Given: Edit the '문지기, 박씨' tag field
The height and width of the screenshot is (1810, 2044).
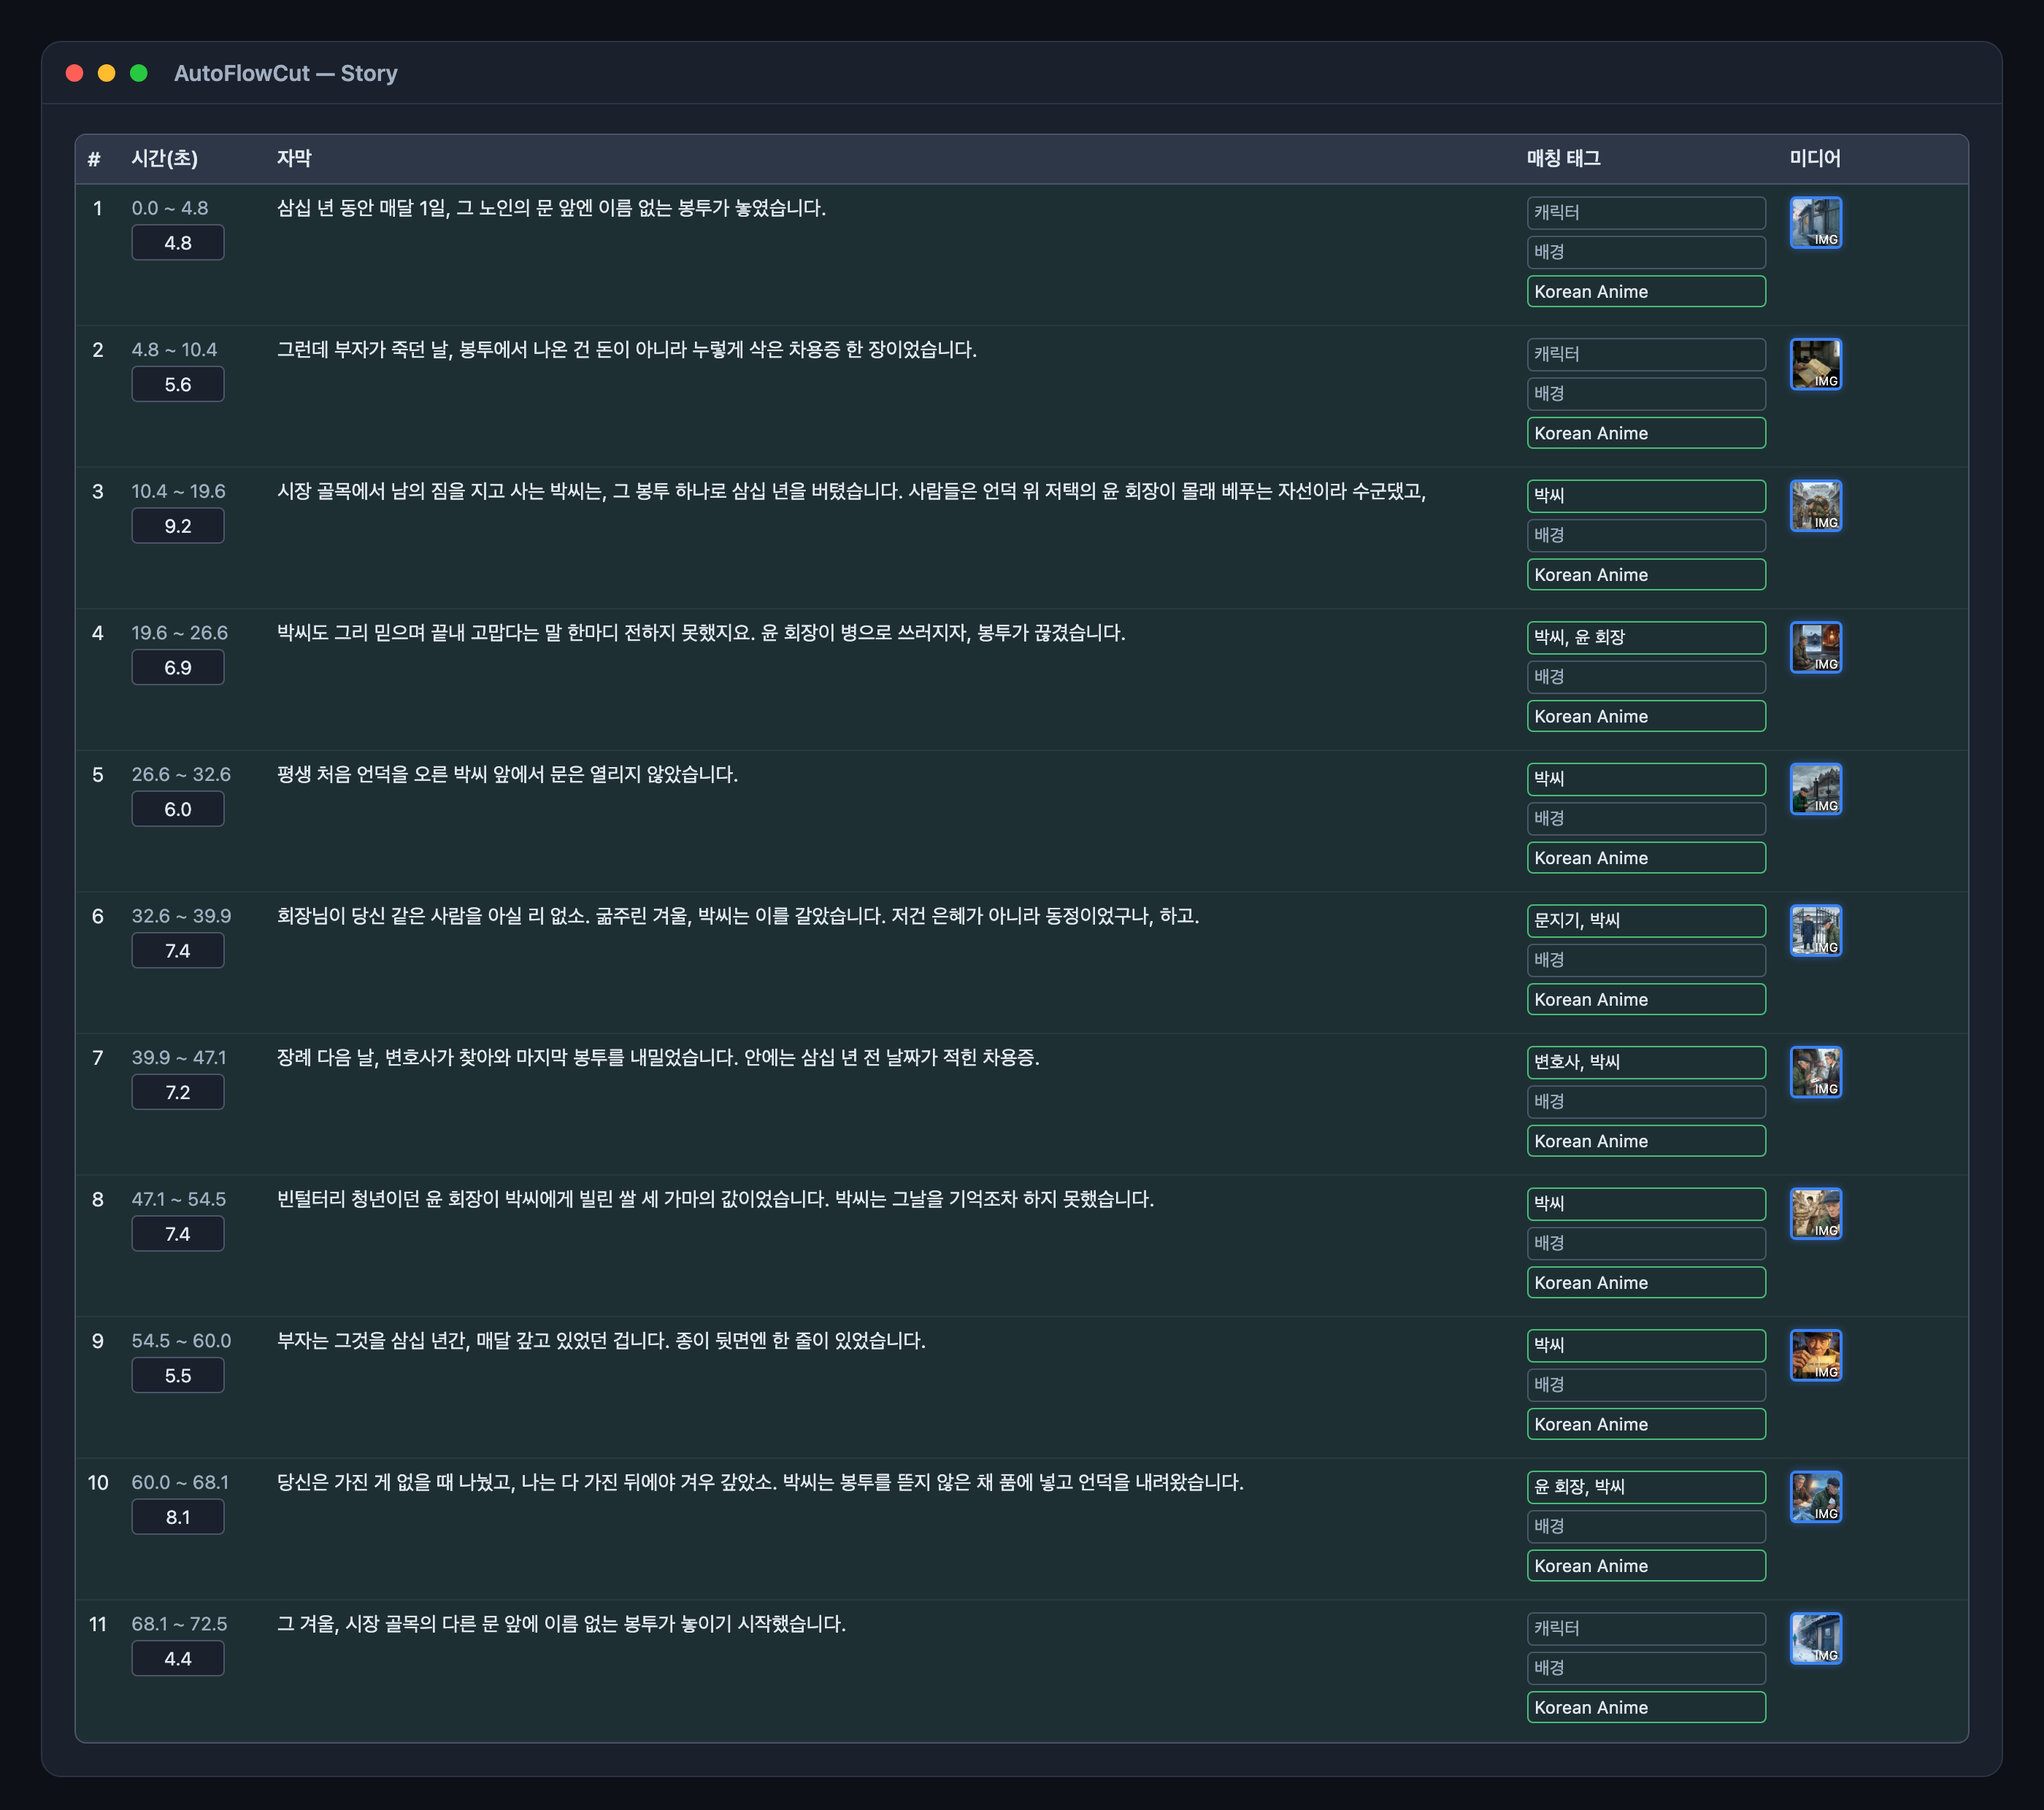Looking at the screenshot, I should [1645, 920].
